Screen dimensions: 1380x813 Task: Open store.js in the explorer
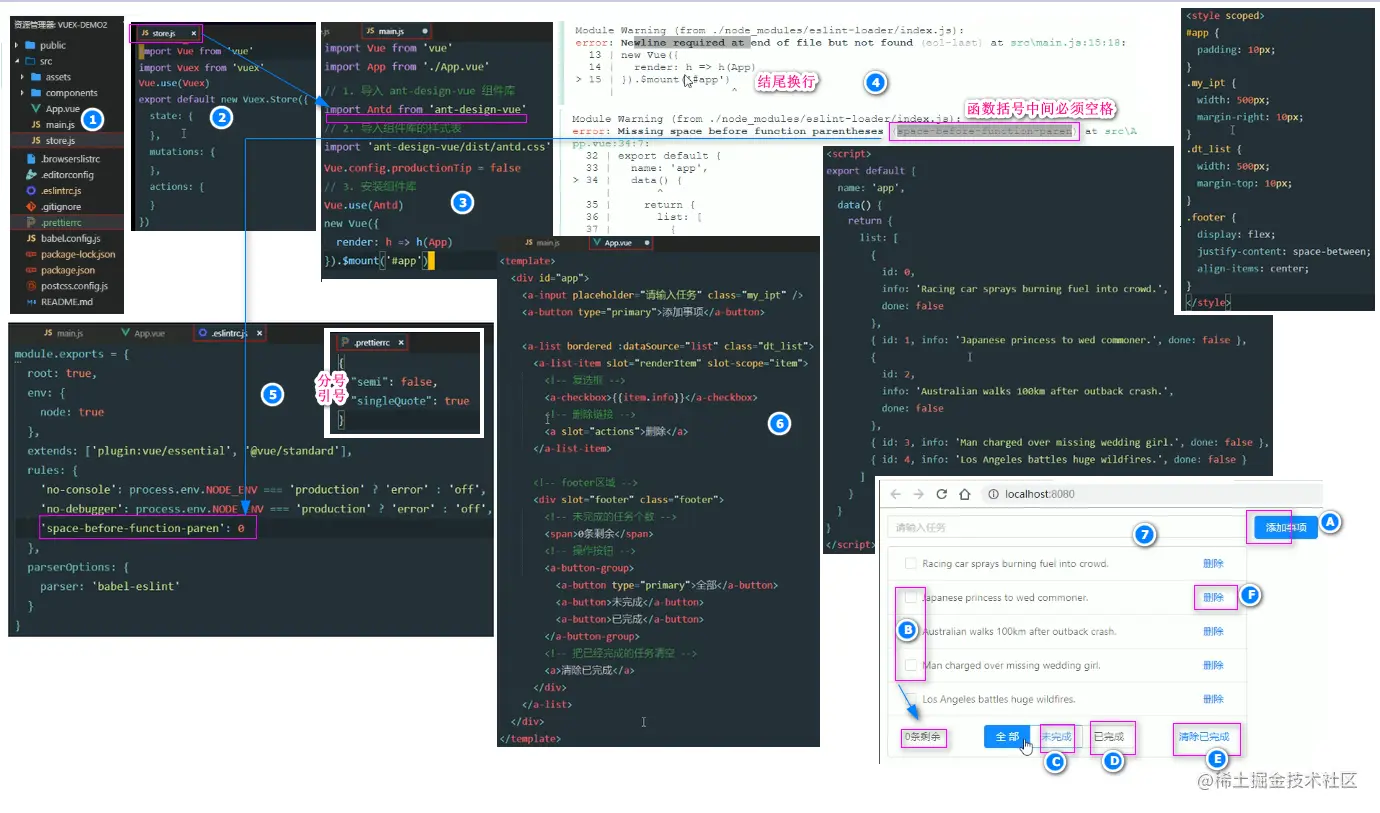60,141
